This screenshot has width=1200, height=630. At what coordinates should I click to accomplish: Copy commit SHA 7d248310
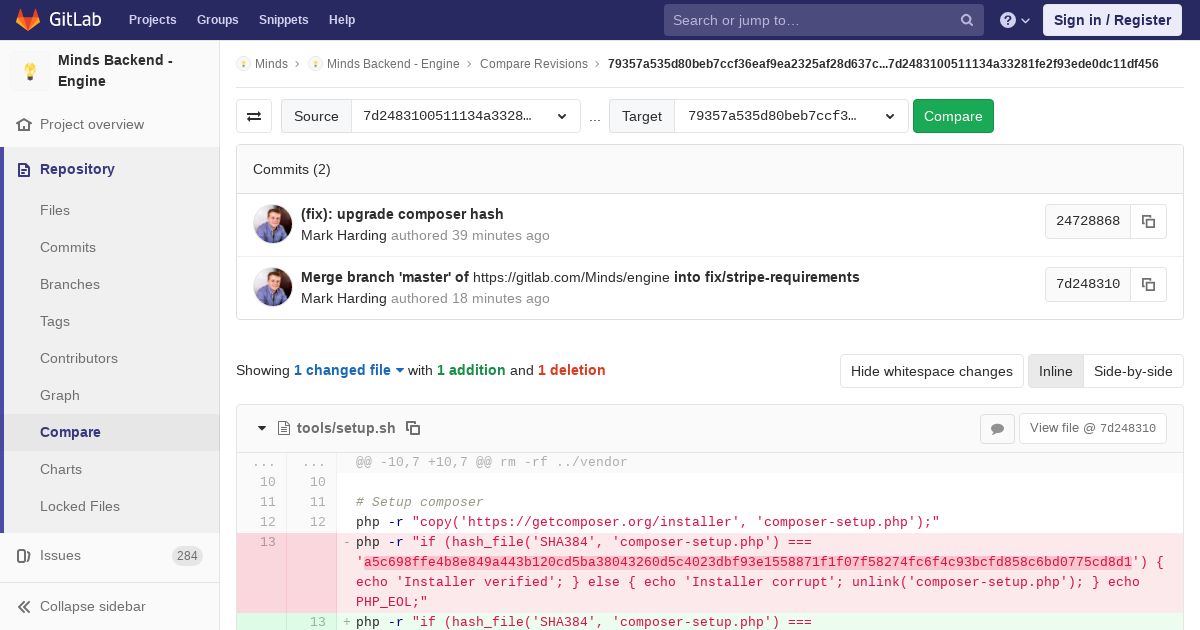[1148, 284]
